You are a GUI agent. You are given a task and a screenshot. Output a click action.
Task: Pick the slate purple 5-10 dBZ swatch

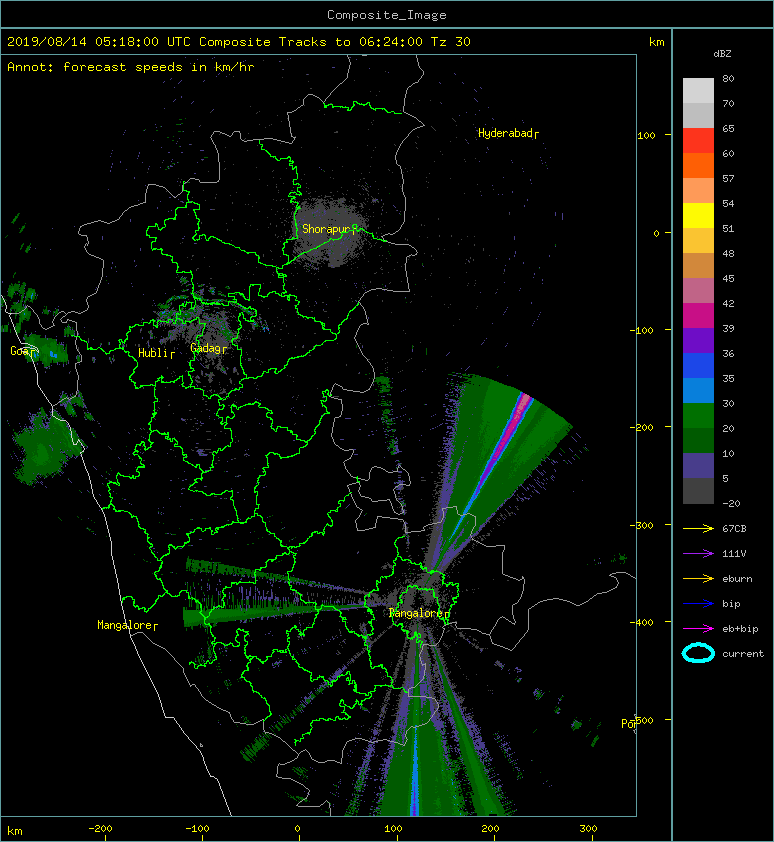pos(698,465)
